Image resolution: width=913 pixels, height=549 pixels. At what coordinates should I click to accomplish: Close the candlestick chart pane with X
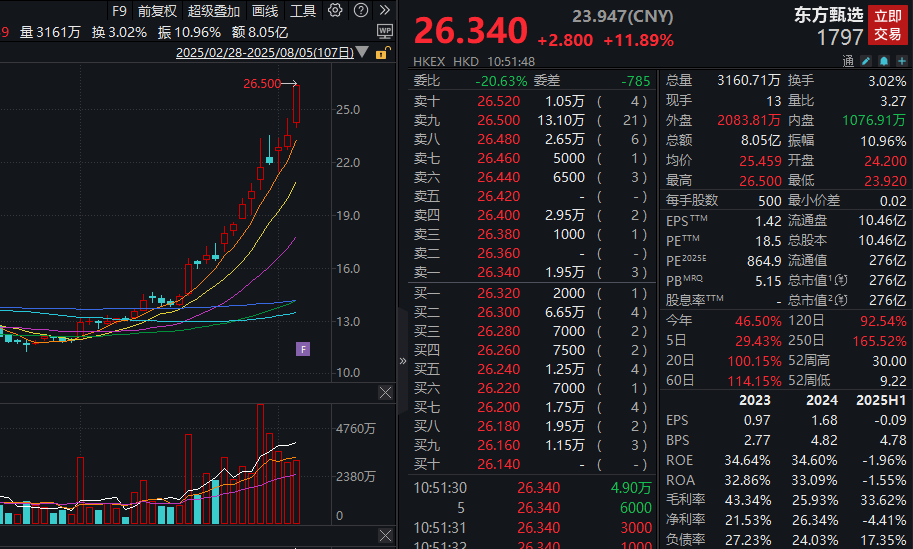point(385,392)
